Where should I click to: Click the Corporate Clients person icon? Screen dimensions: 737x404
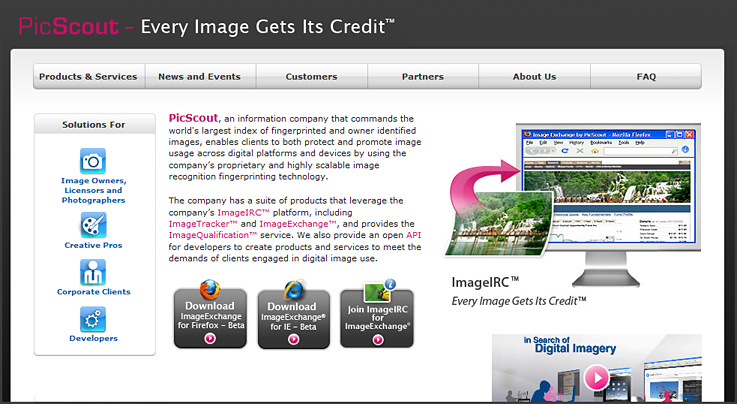click(x=93, y=272)
